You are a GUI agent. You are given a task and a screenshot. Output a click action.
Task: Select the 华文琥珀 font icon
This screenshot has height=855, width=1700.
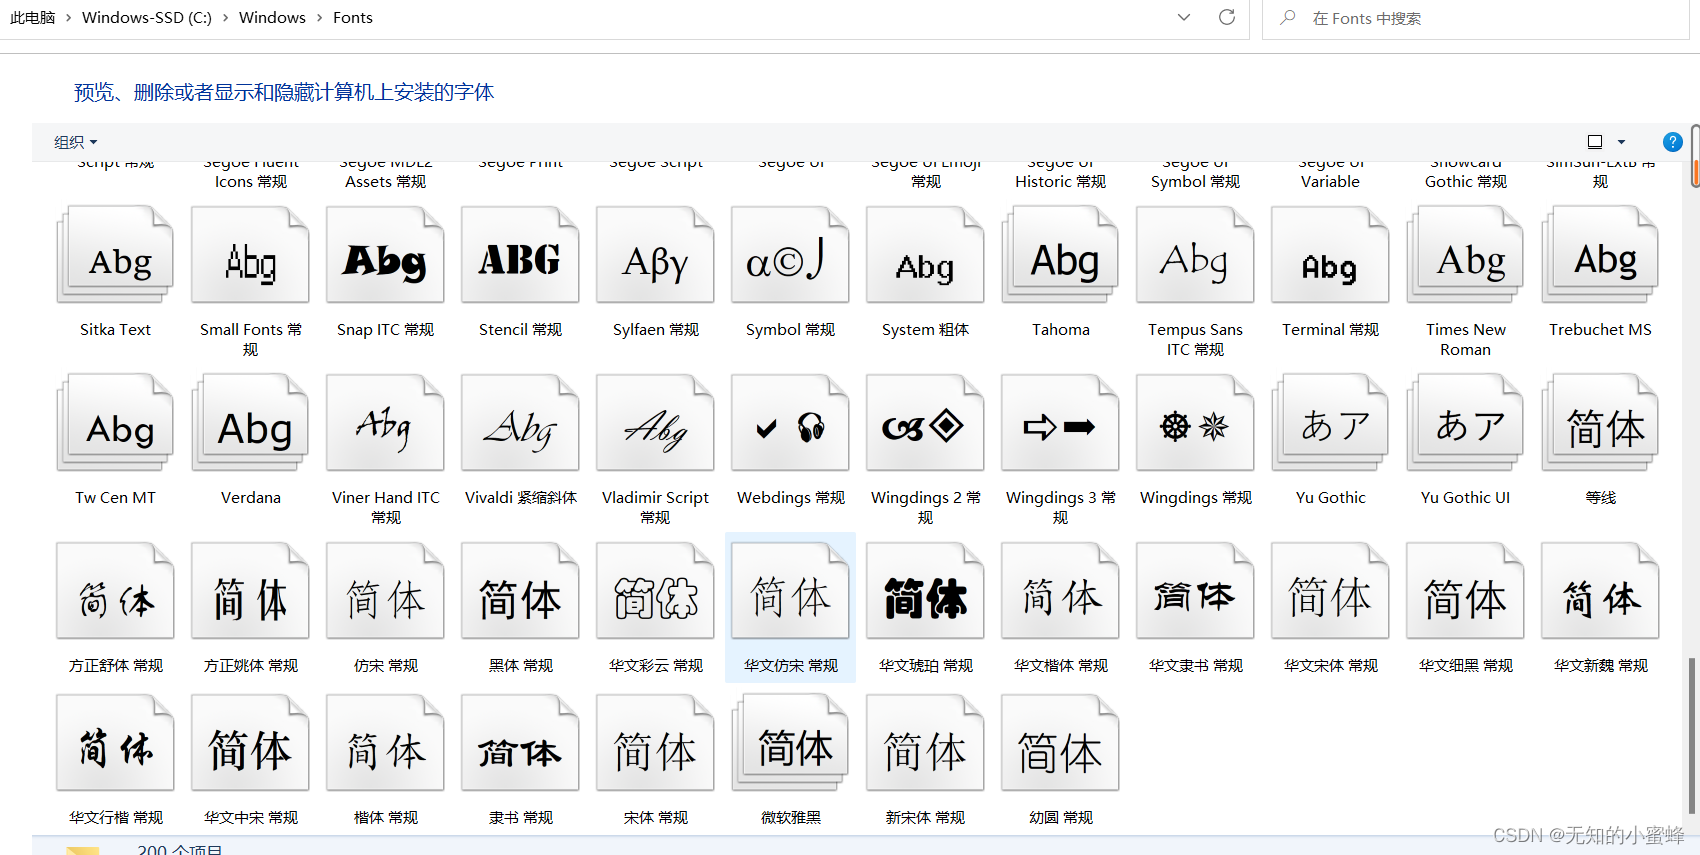coord(925,591)
